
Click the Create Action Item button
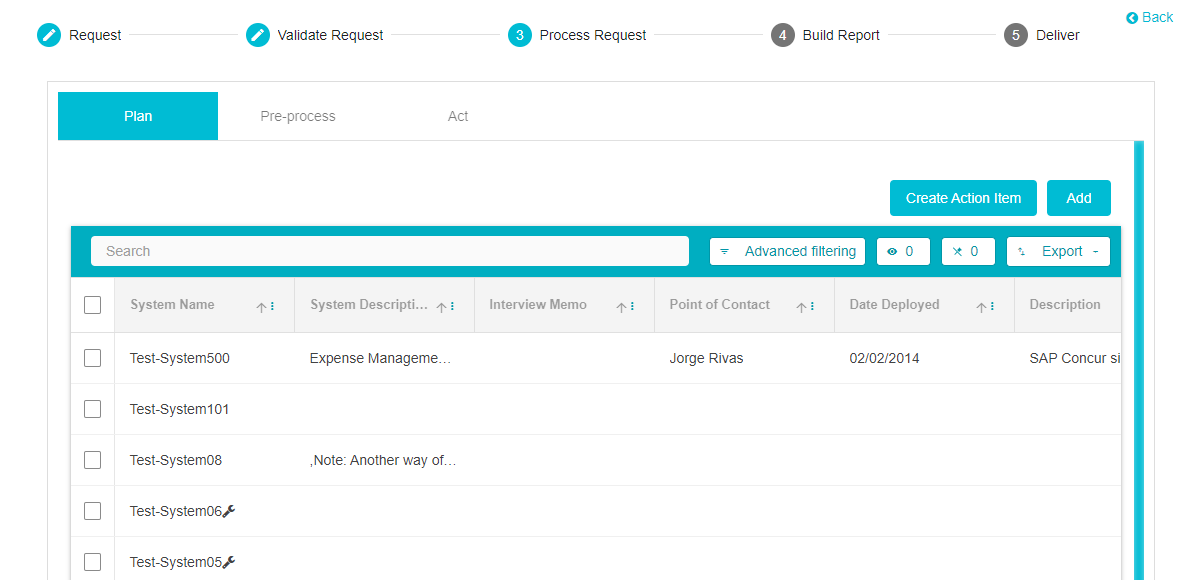tap(963, 198)
